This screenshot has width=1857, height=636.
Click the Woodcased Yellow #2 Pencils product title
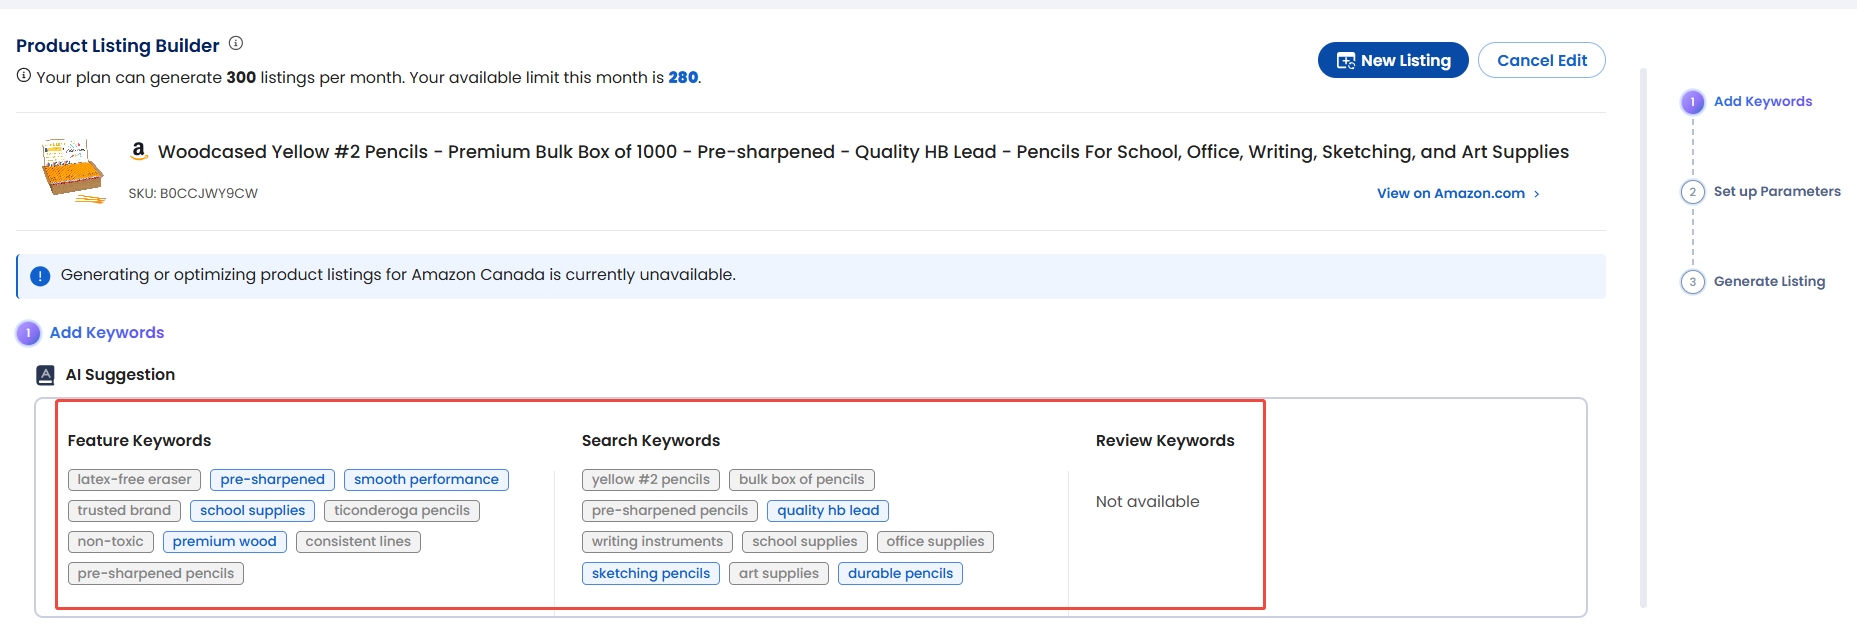click(863, 152)
